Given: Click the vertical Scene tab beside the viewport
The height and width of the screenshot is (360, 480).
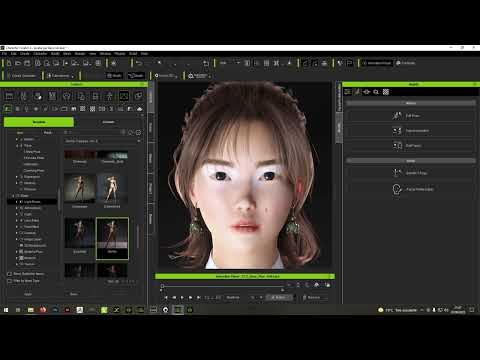Looking at the screenshot, I should [151, 127].
